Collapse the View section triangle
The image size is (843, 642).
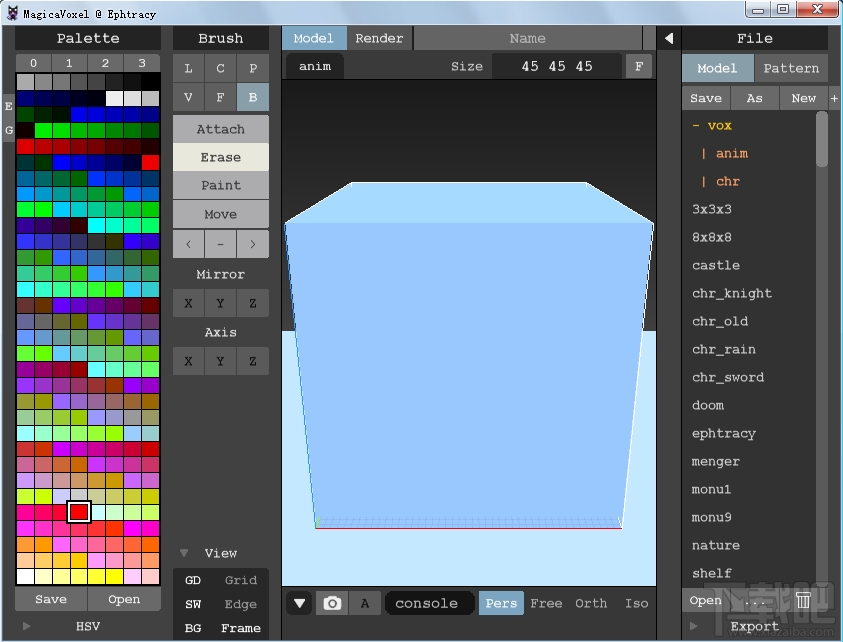(184, 553)
